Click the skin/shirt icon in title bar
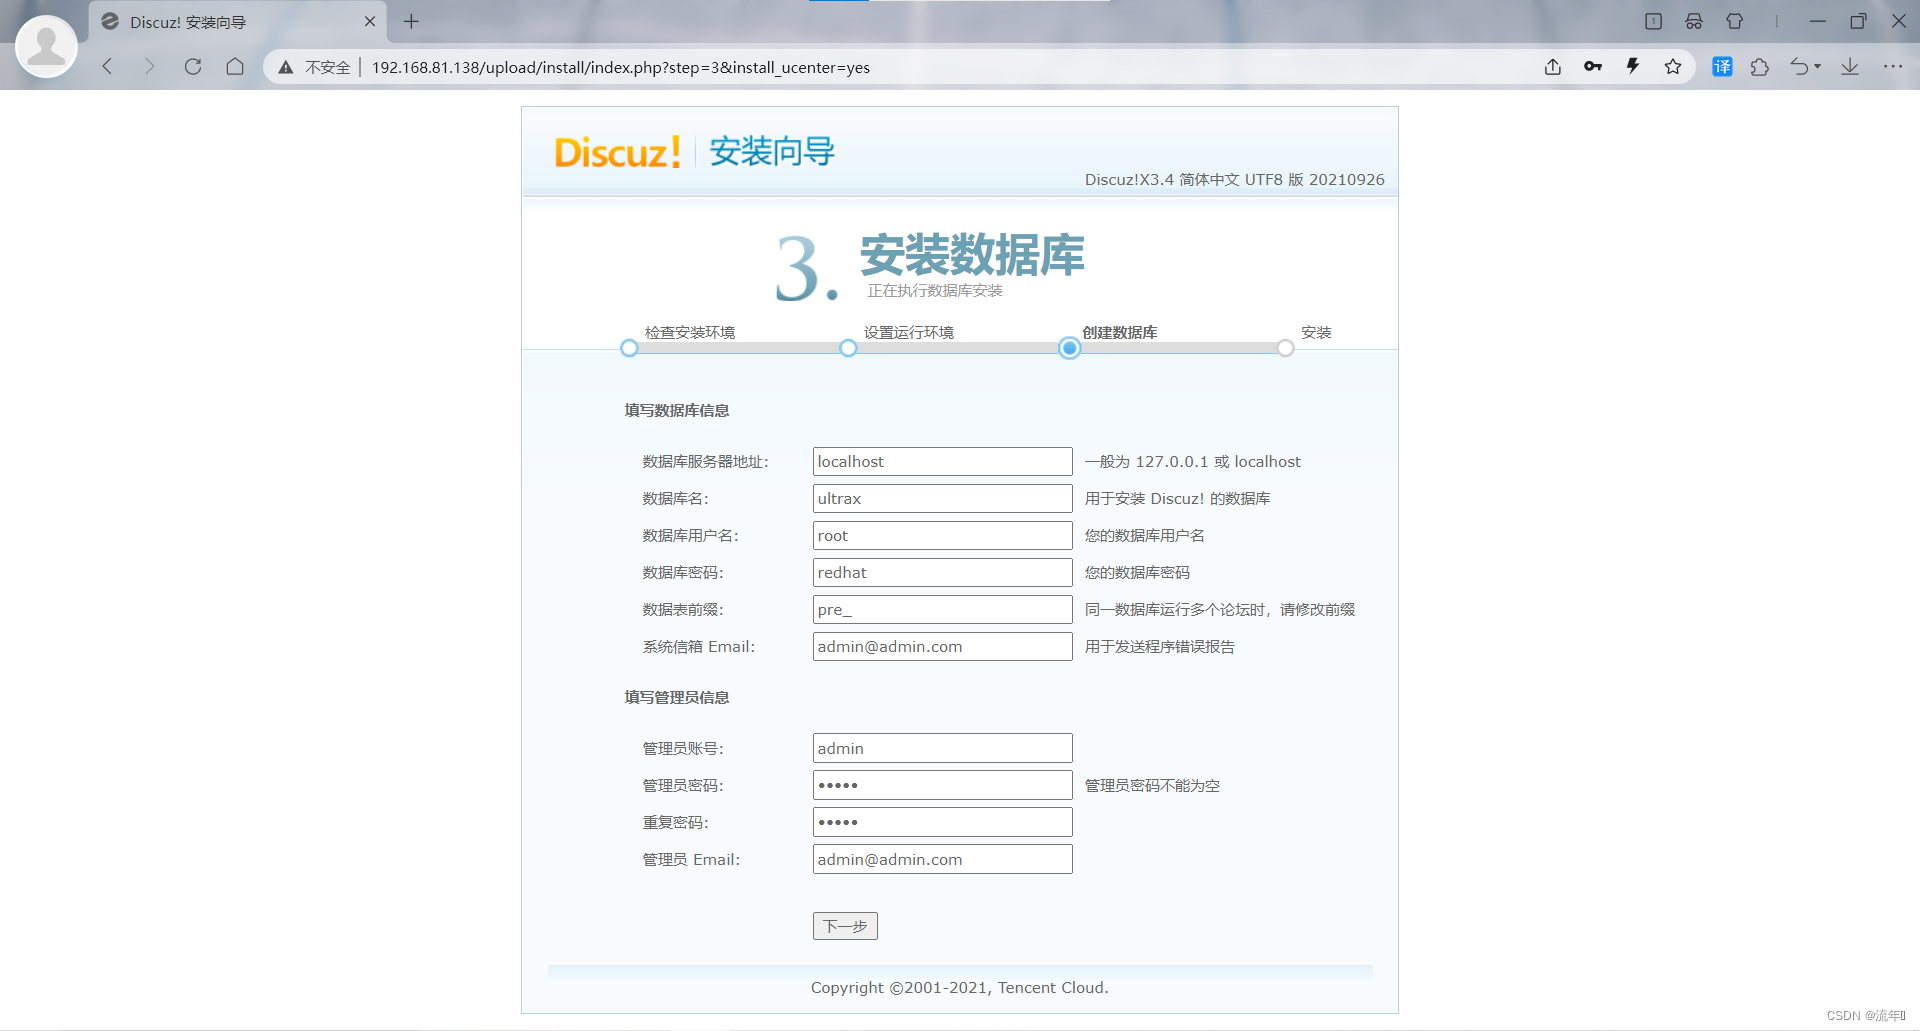The width and height of the screenshot is (1920, 1031). coord(1735,21)
